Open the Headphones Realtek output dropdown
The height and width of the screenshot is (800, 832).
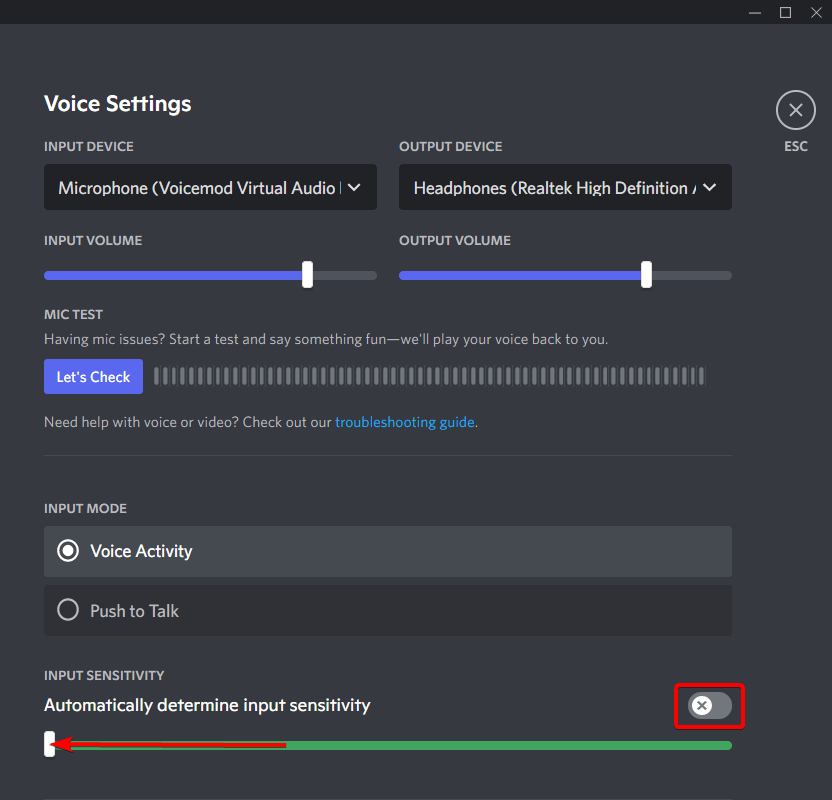coord(565,187)
